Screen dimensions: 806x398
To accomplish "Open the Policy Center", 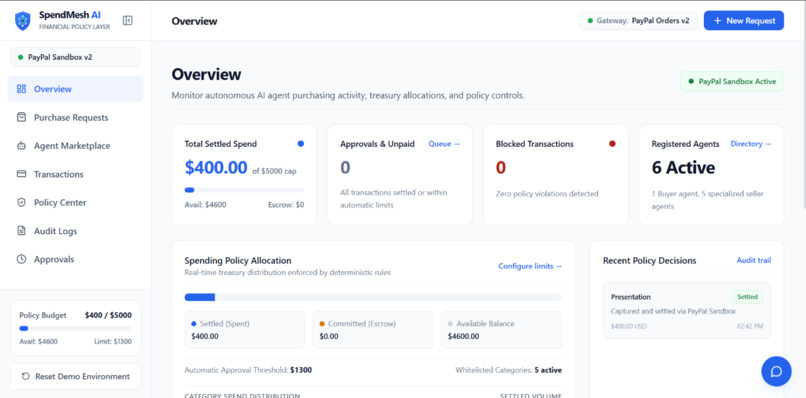I will [75, 203].
